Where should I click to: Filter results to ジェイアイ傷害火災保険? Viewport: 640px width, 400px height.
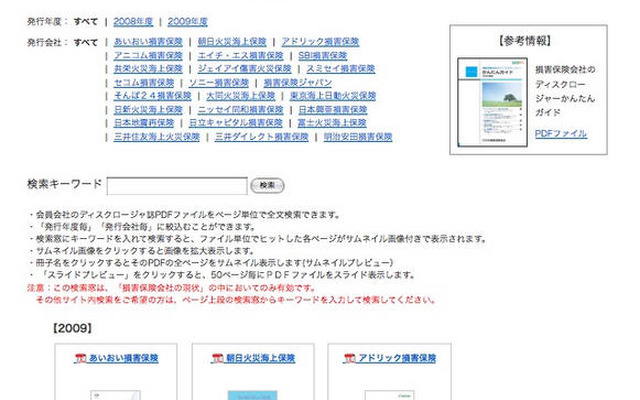(x=244, y=69)
